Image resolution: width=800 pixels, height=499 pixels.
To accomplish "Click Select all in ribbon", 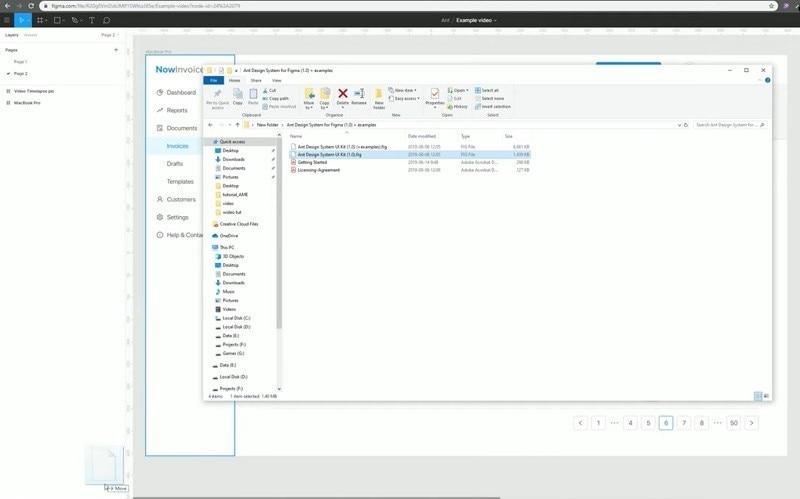I will [487, 90].
